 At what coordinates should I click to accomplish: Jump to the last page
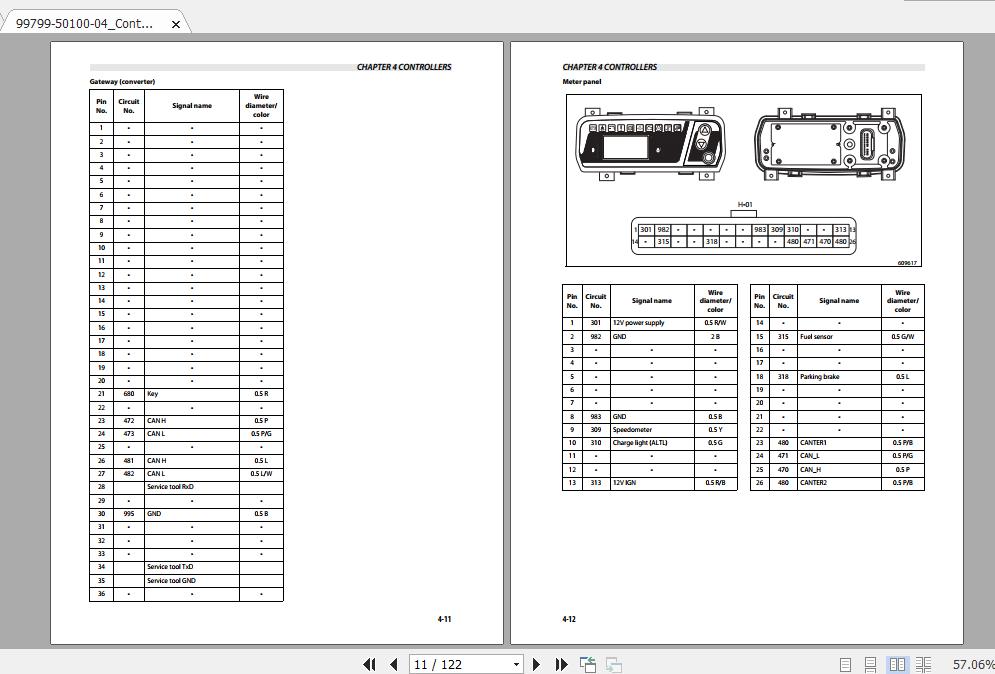tap(560, 664)
